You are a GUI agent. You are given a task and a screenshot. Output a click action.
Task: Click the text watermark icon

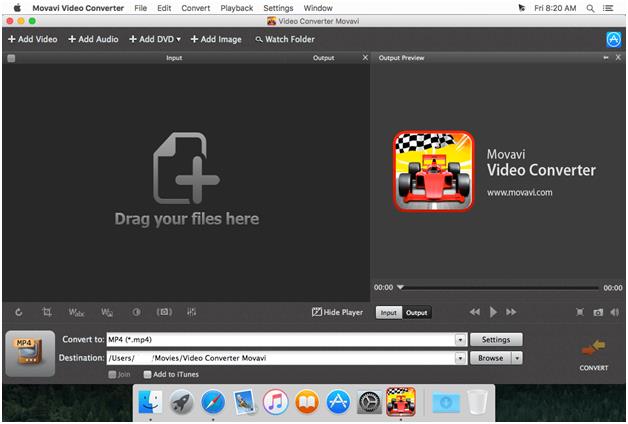click(x=76, y=312)
